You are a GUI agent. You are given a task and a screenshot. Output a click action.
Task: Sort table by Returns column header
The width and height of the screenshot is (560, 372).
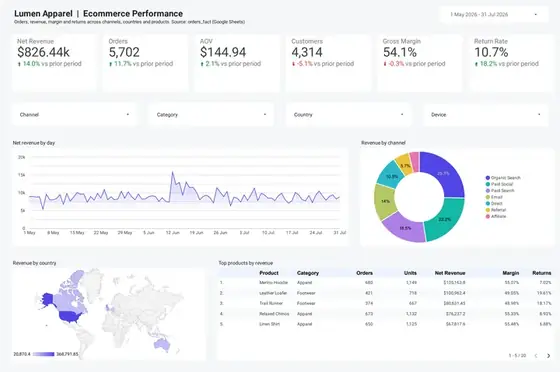tap(542, 273)
